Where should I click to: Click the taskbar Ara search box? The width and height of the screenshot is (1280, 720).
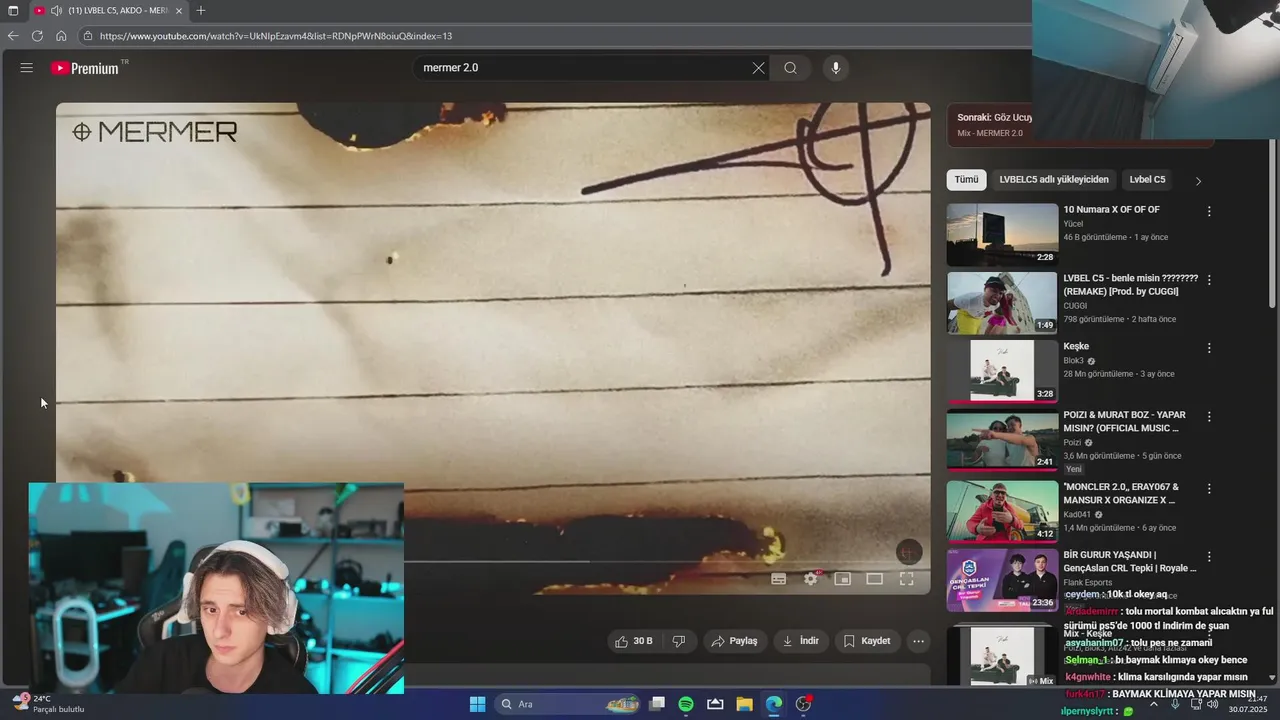568,704
